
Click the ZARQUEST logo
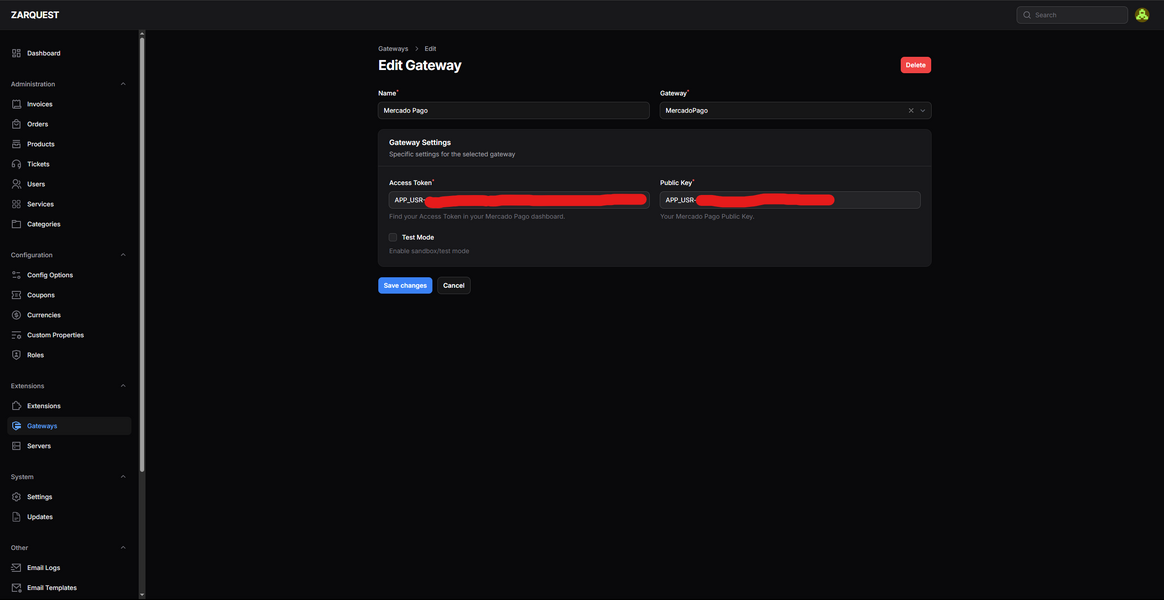tap(35, 15)
